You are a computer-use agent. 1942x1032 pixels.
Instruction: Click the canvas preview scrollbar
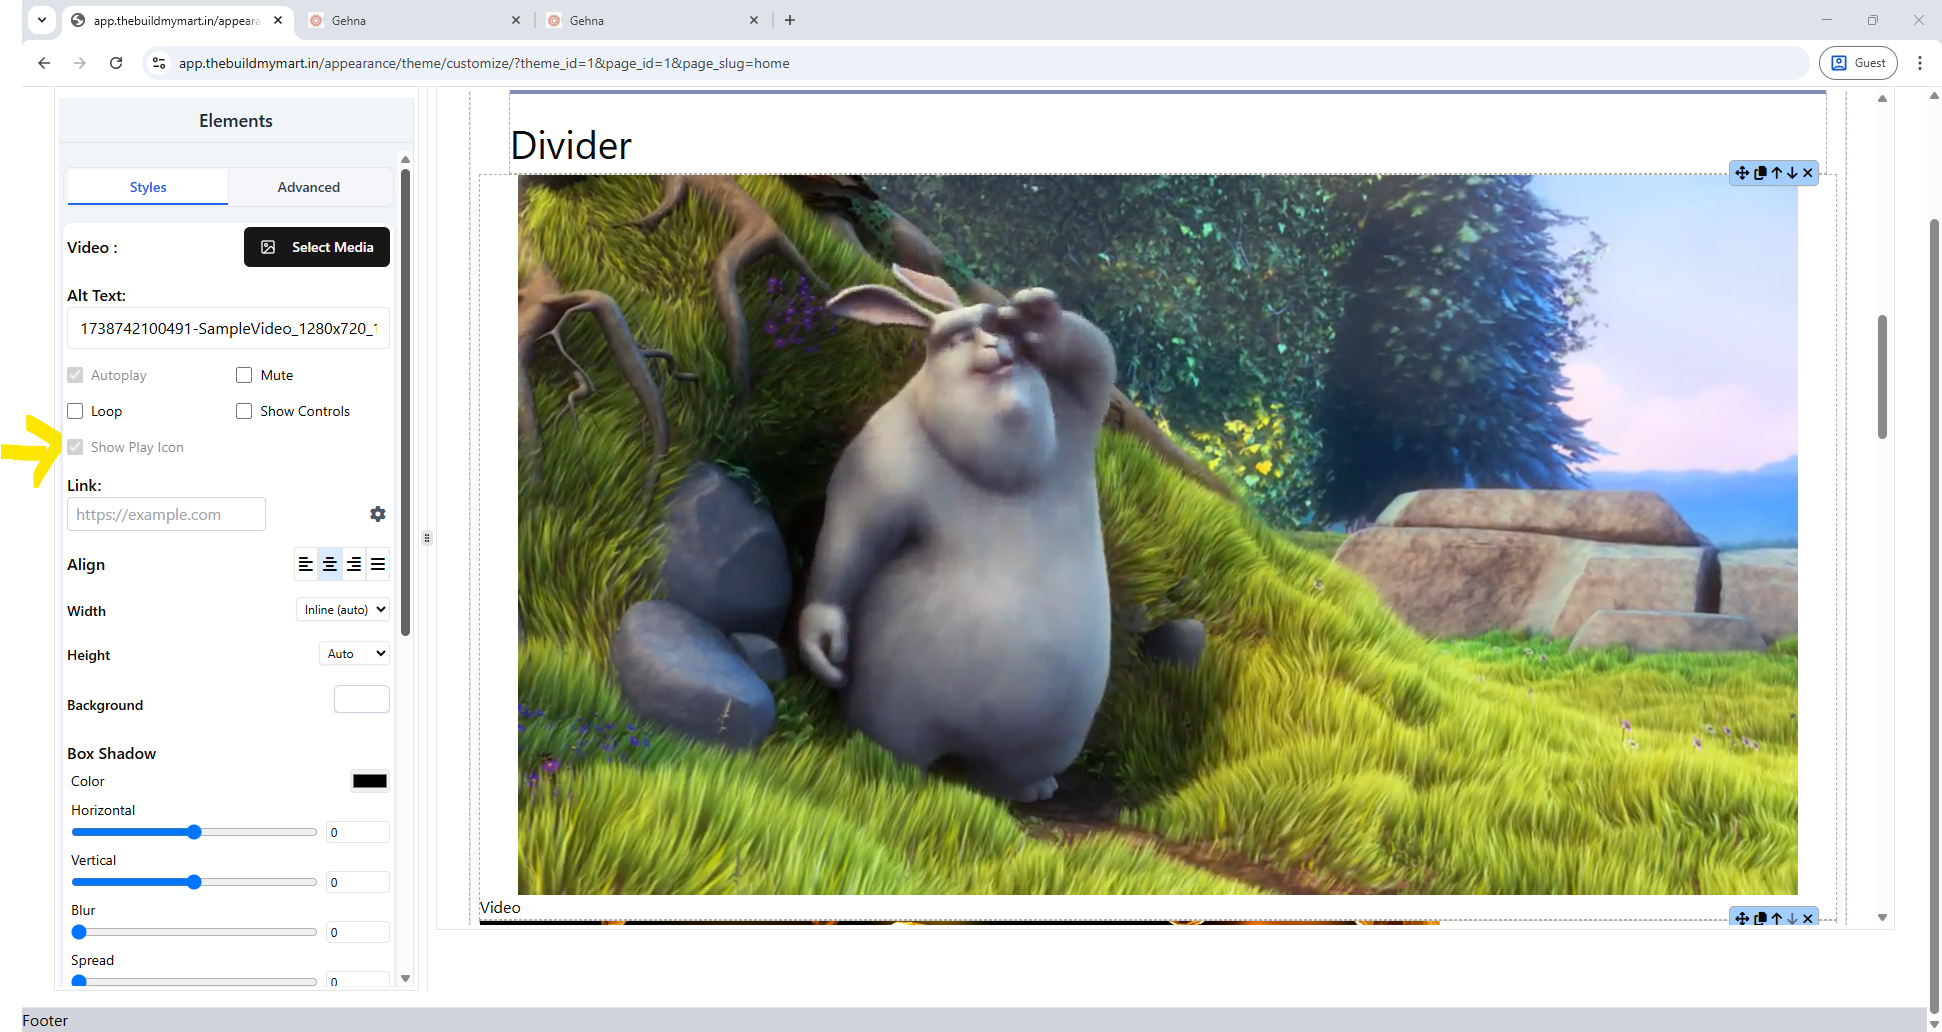coord(1882,376)
